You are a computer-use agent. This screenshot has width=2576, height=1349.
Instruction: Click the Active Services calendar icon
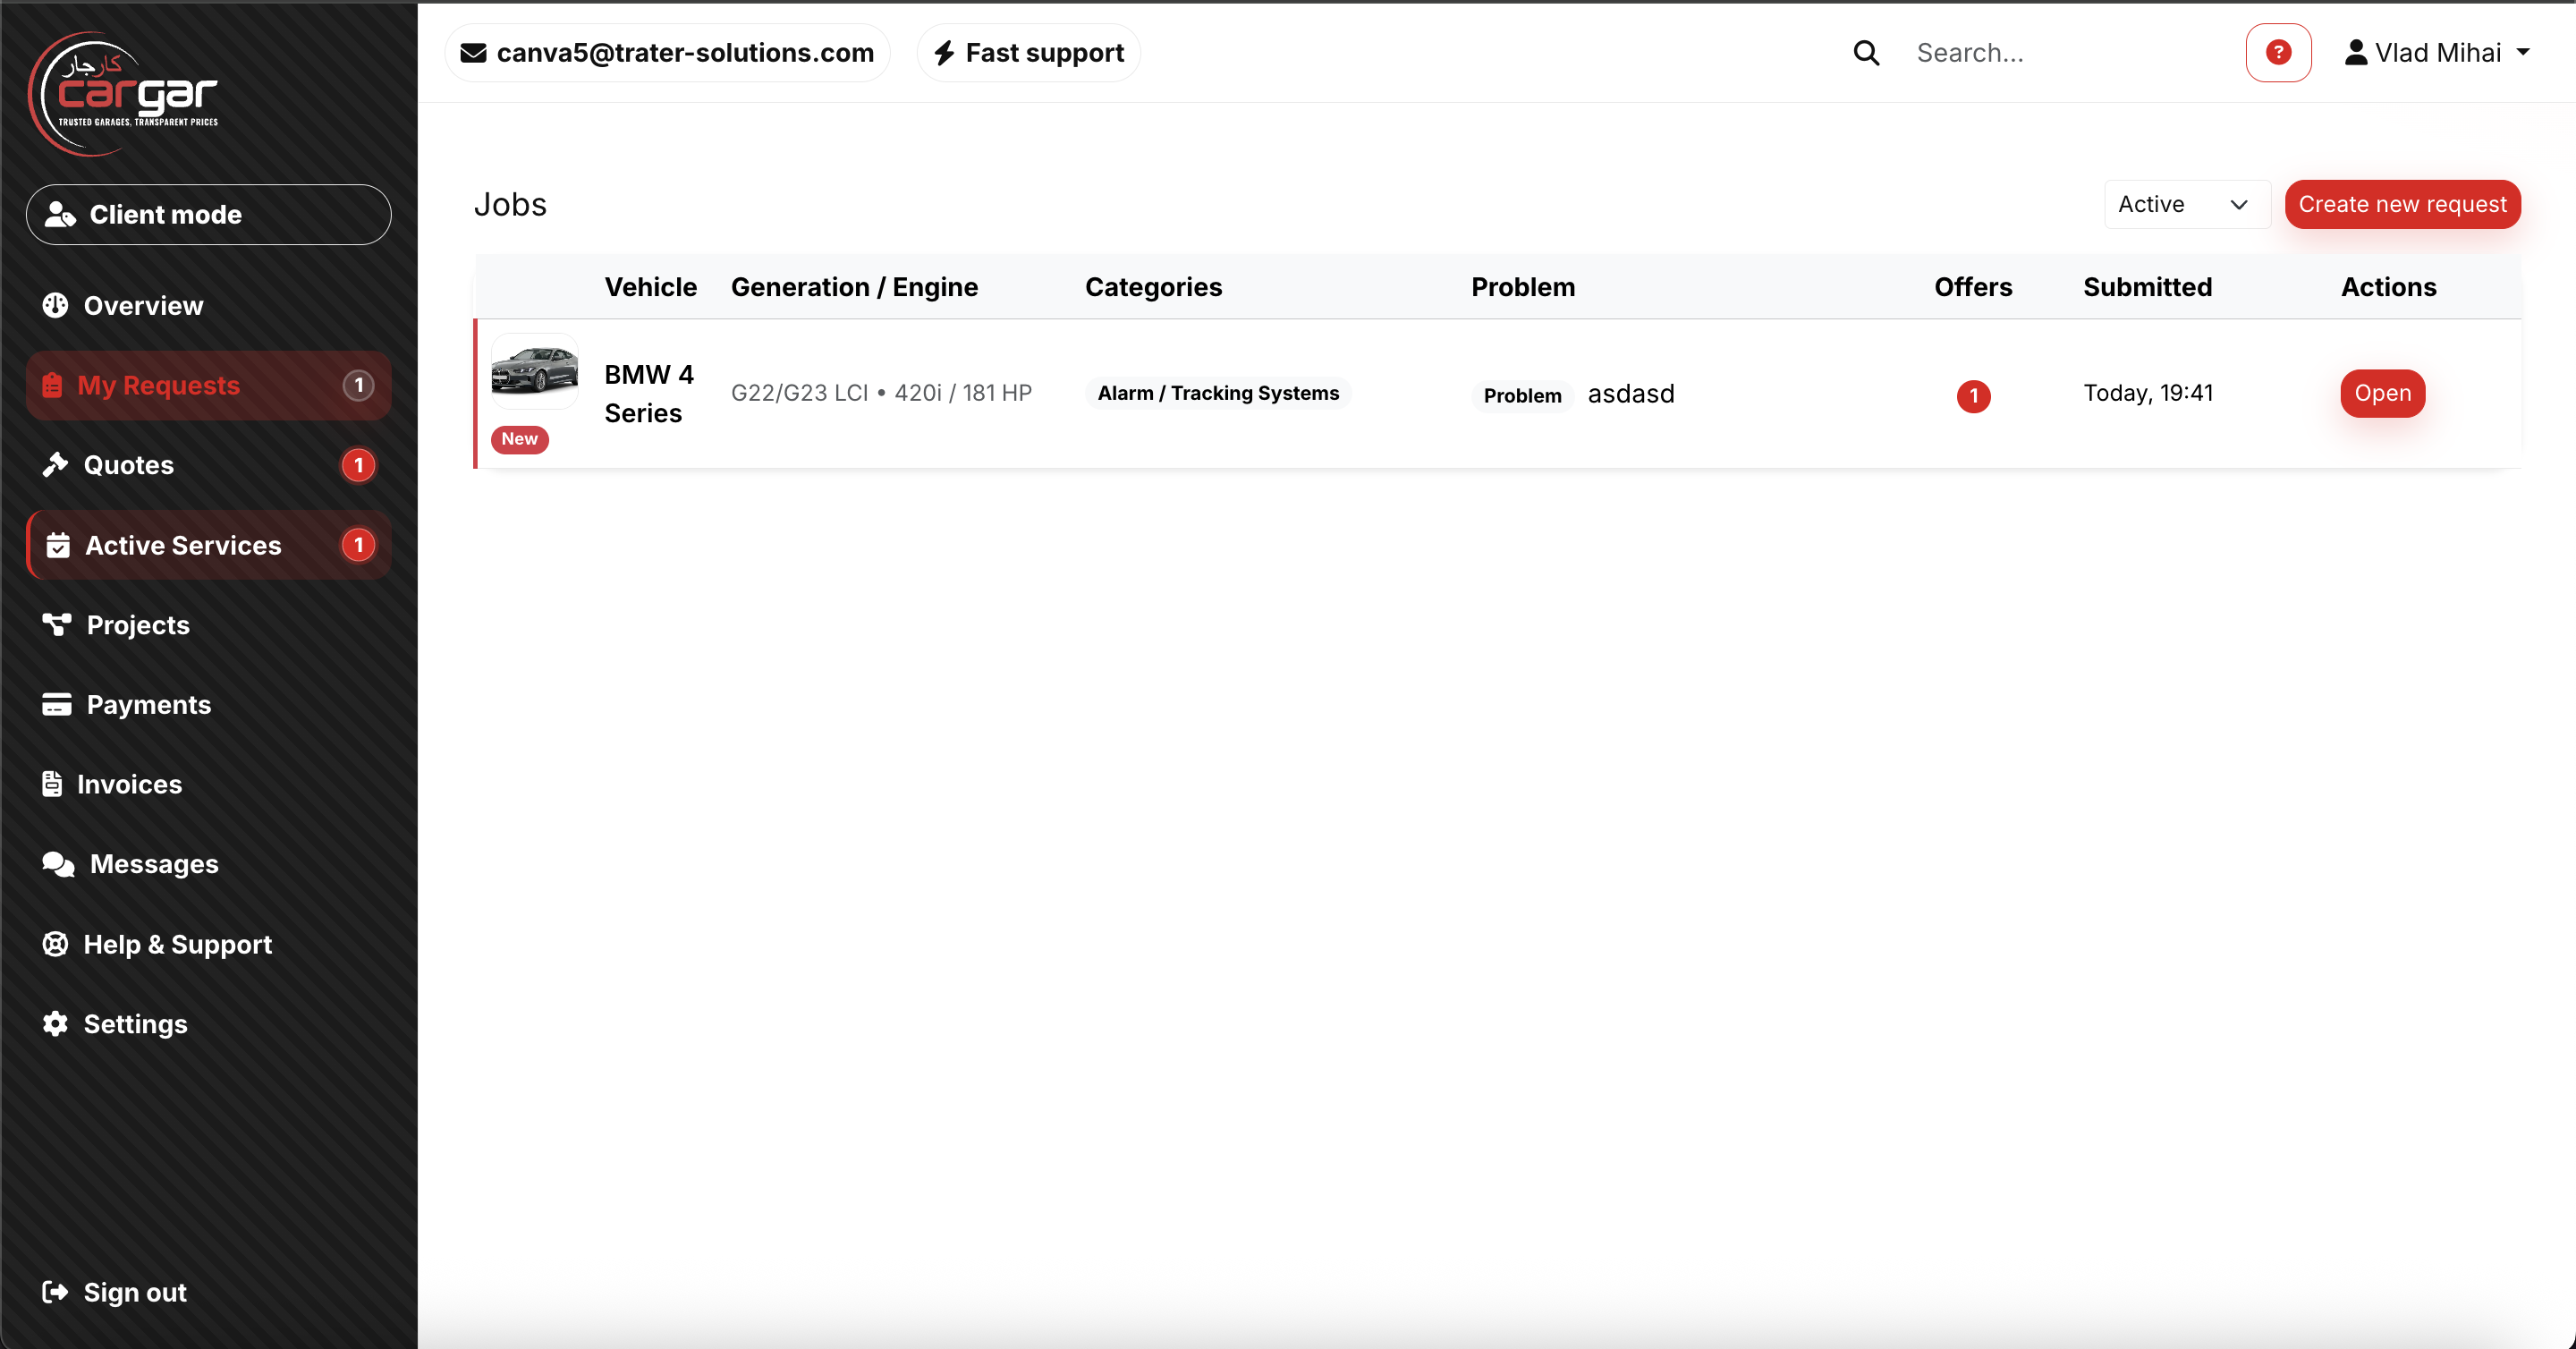(58, 545)
